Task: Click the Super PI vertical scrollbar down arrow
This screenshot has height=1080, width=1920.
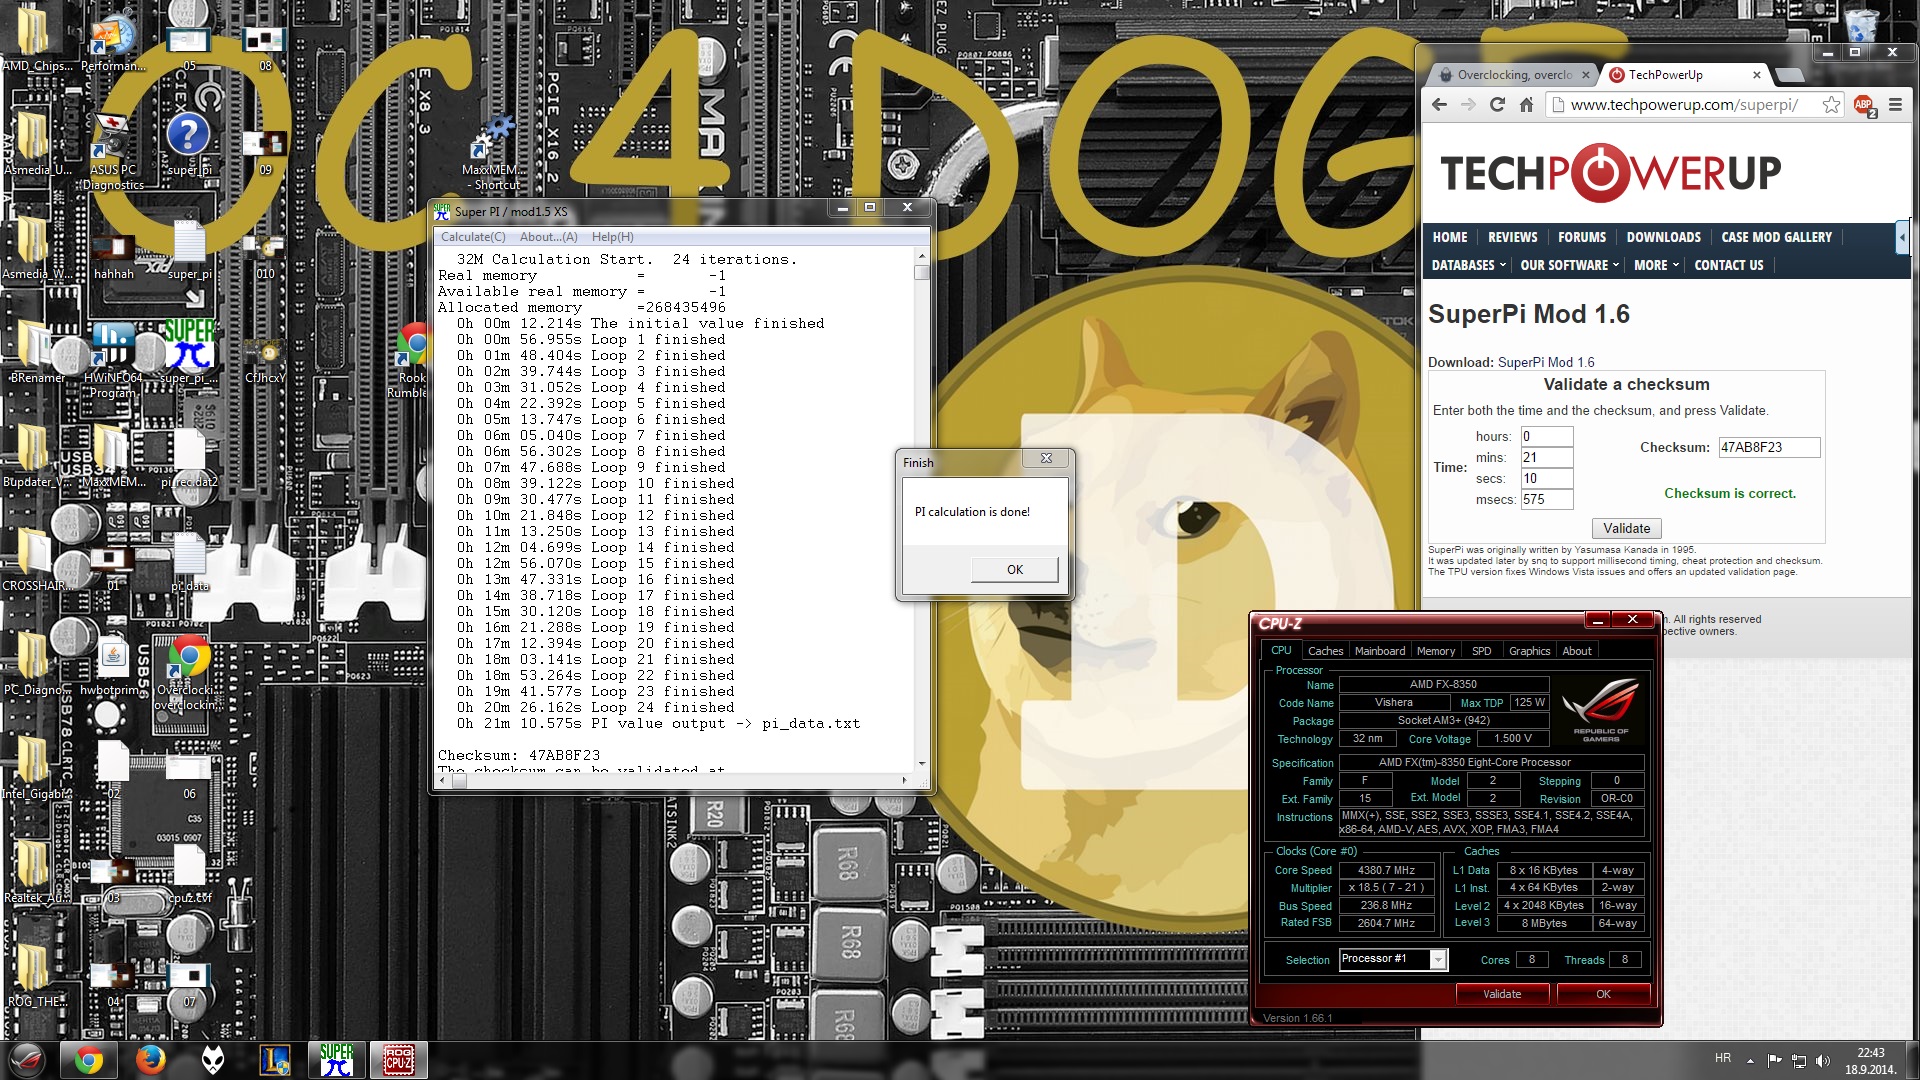Action: 921,763
